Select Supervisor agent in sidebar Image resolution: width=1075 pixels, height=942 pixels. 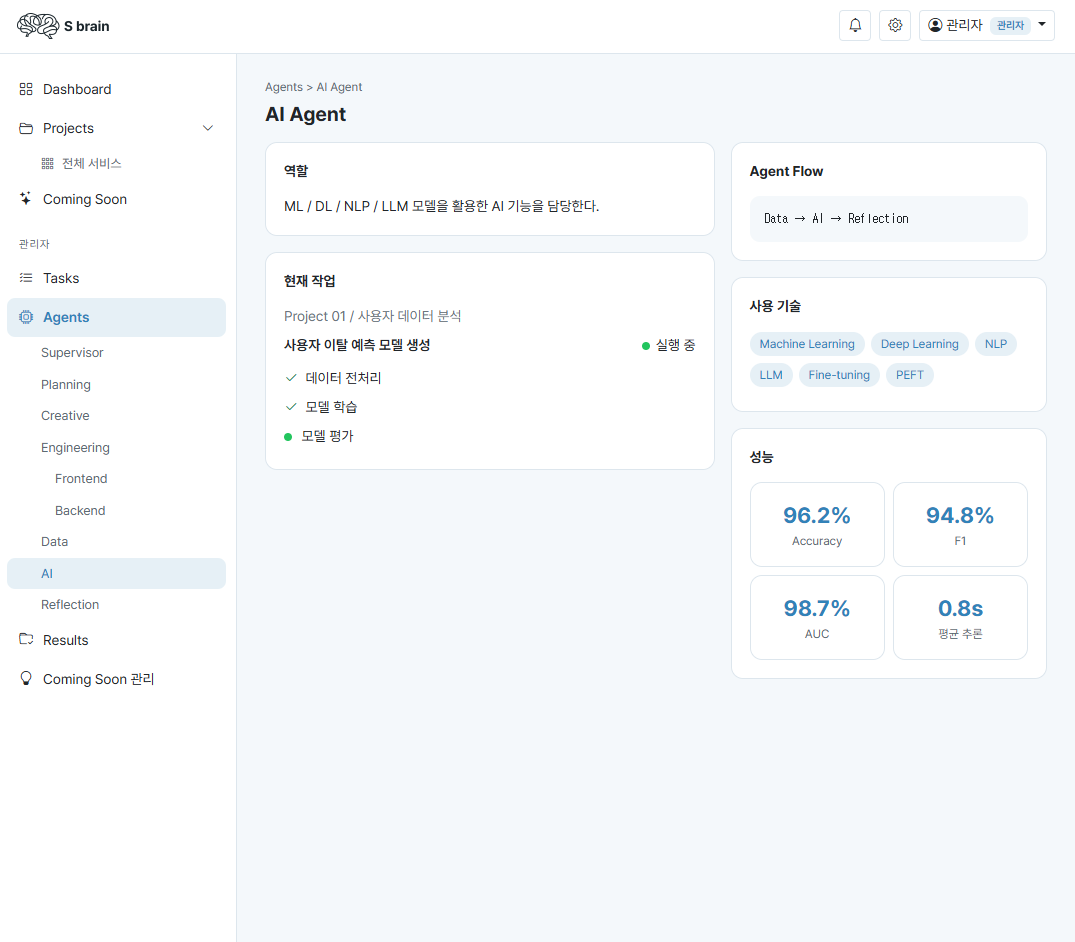tap(72, 352)
